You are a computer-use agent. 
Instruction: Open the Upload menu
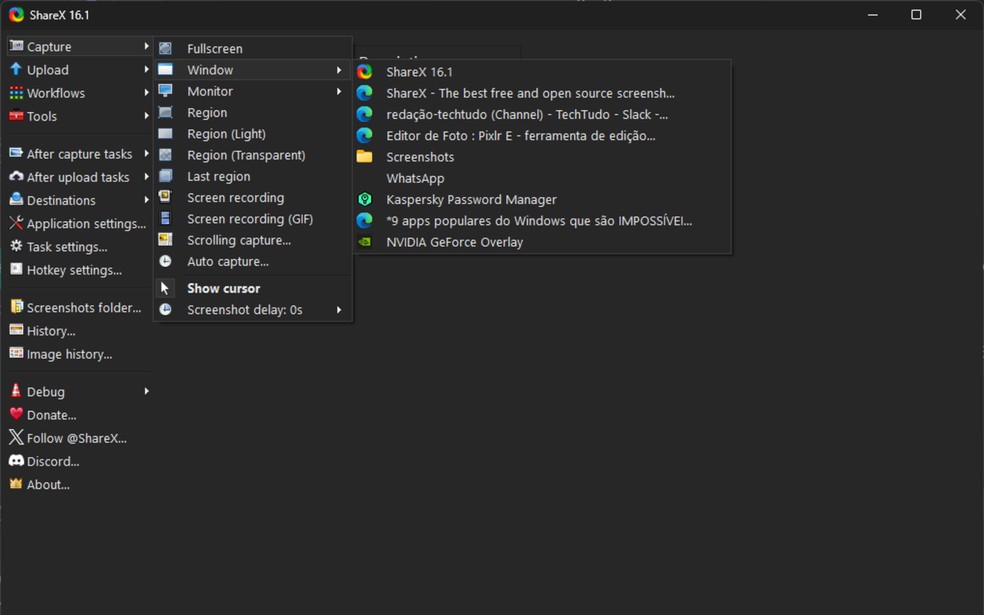tap(48, 70)
